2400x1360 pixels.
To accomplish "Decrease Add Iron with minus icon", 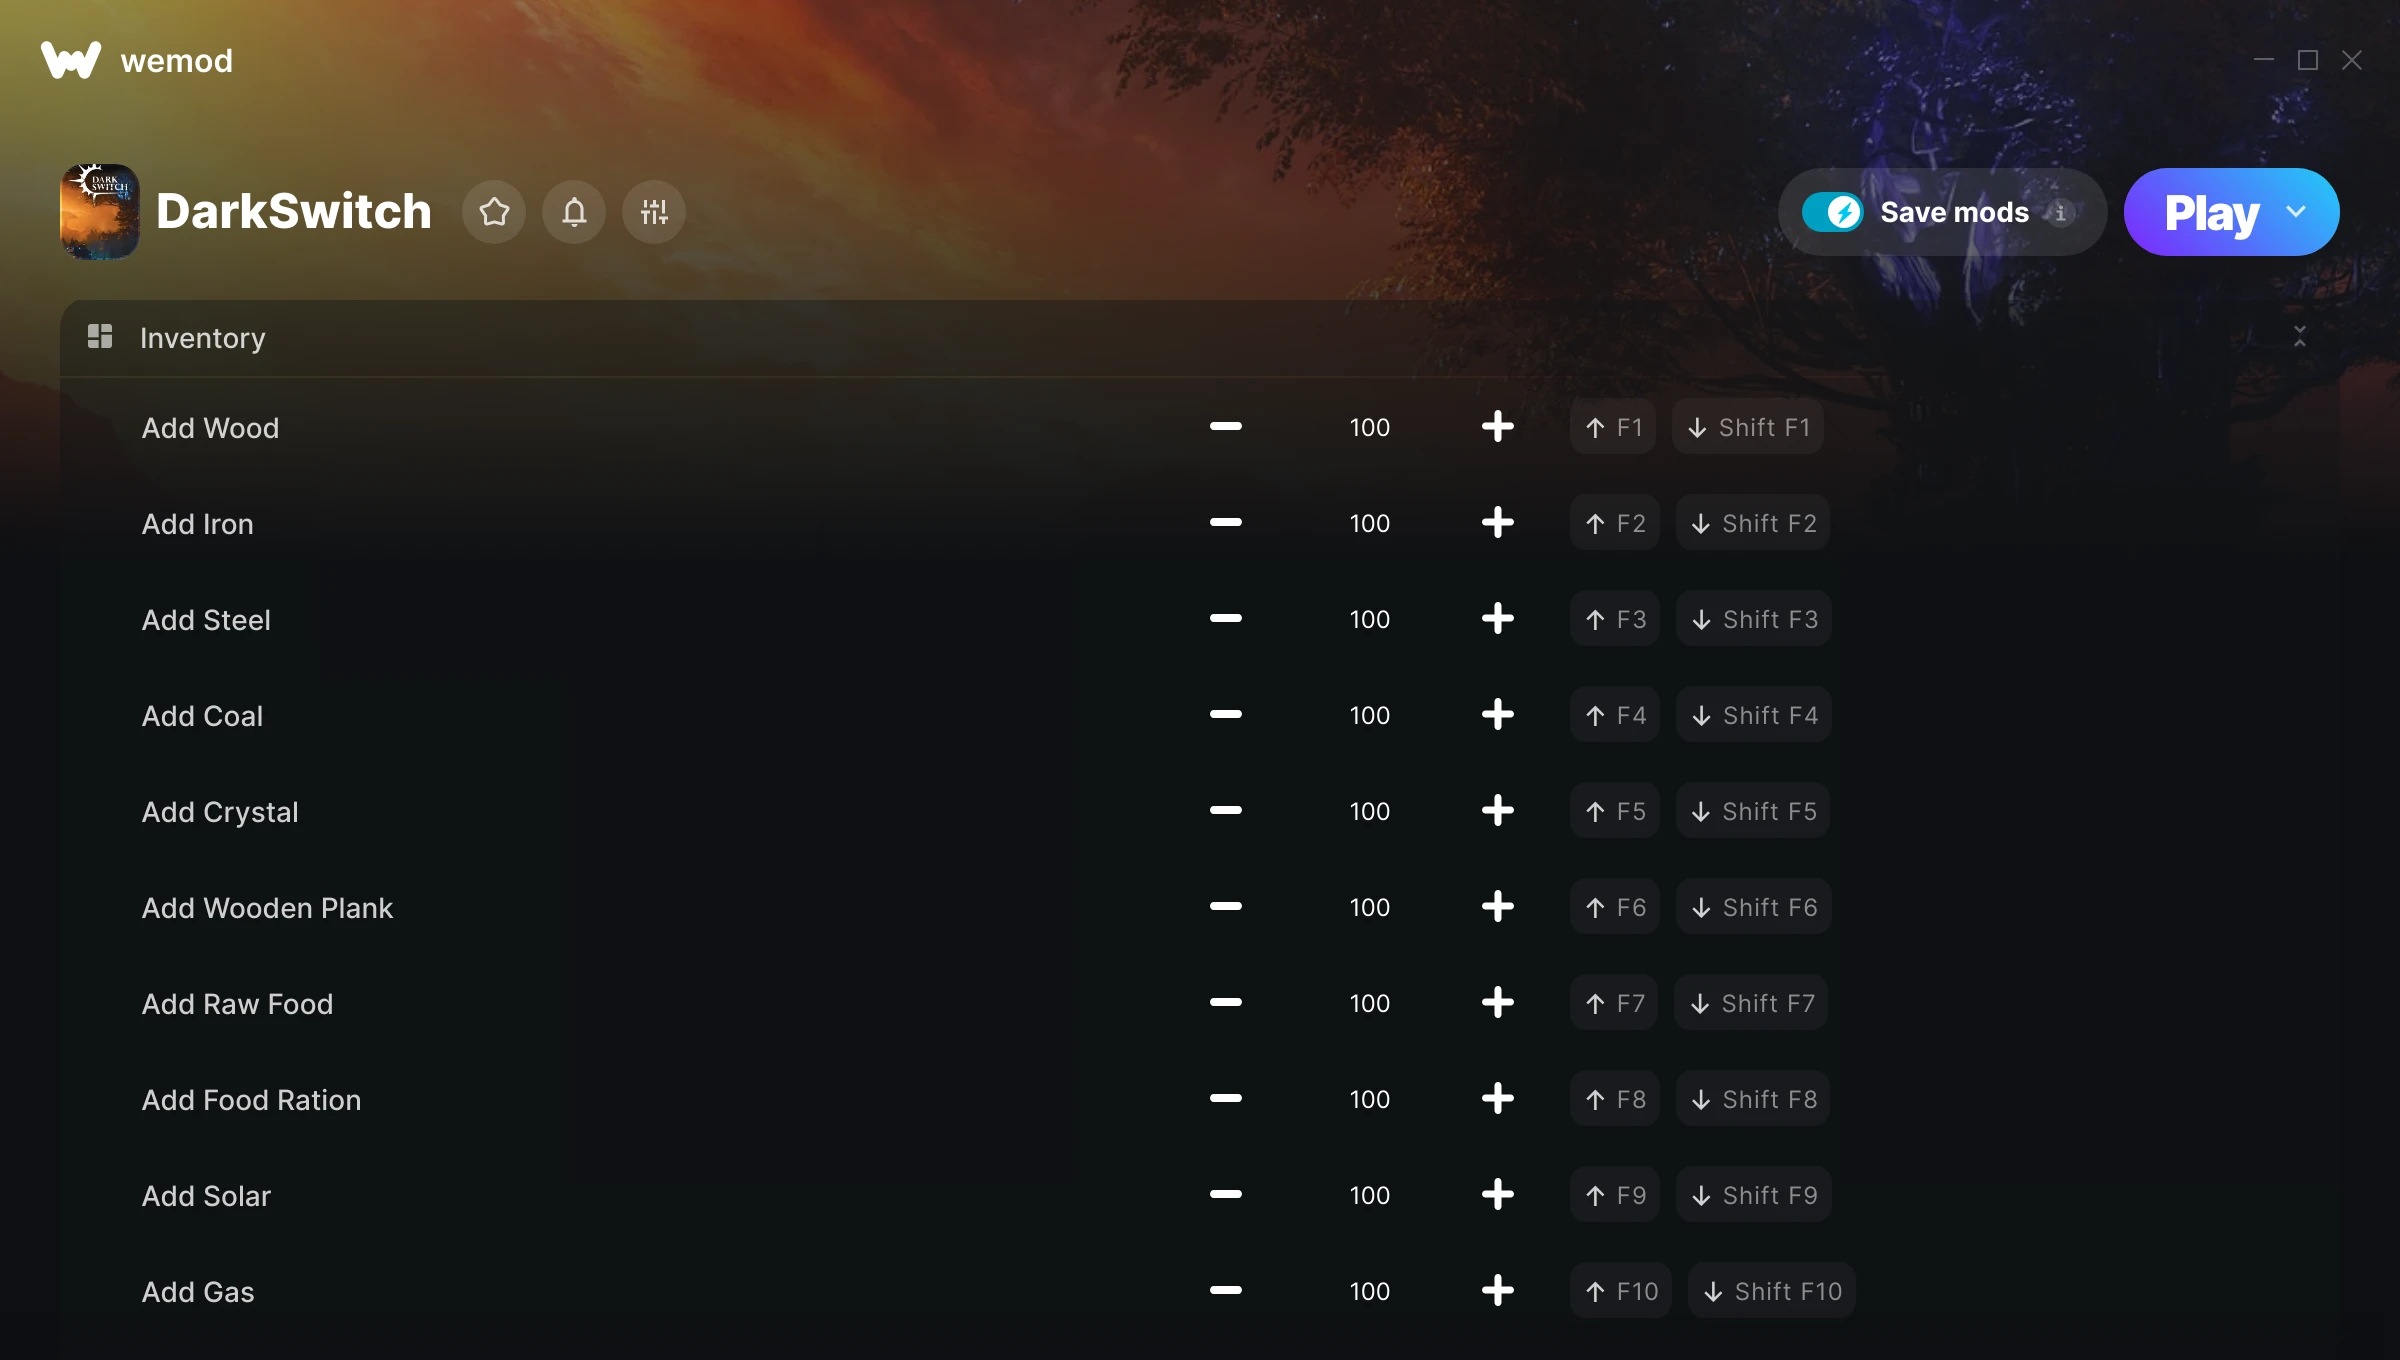I will [1226, 523].
